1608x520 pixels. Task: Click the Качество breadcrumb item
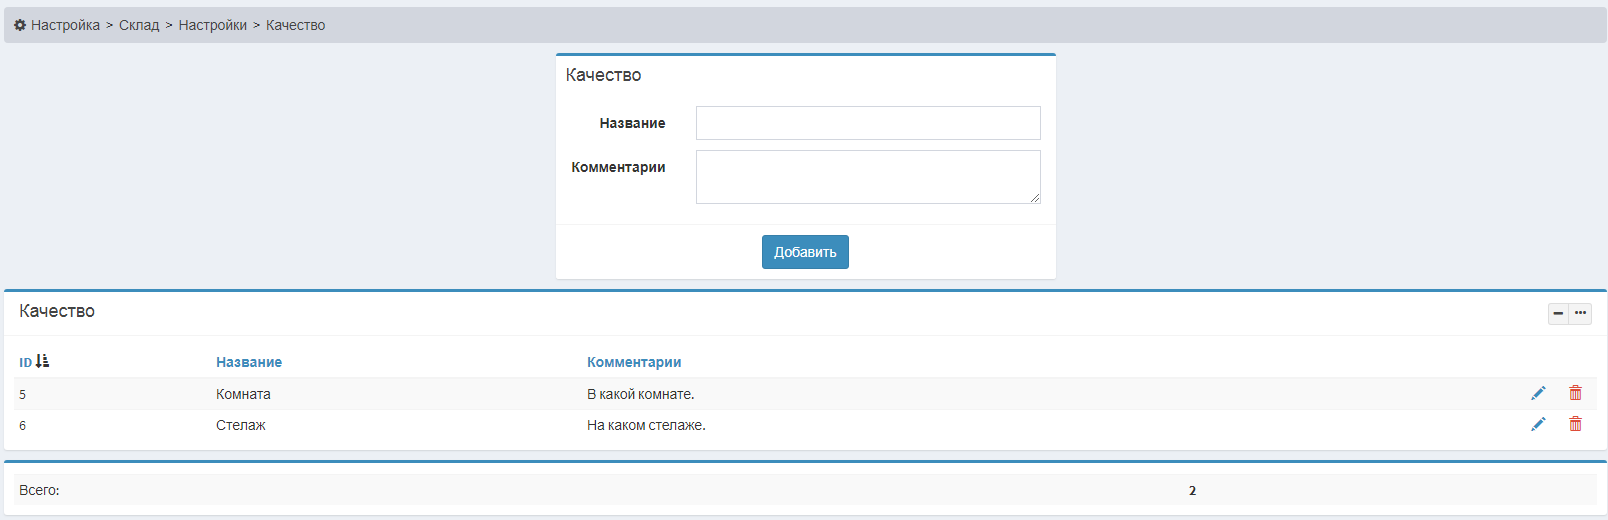tap(295, 25)
